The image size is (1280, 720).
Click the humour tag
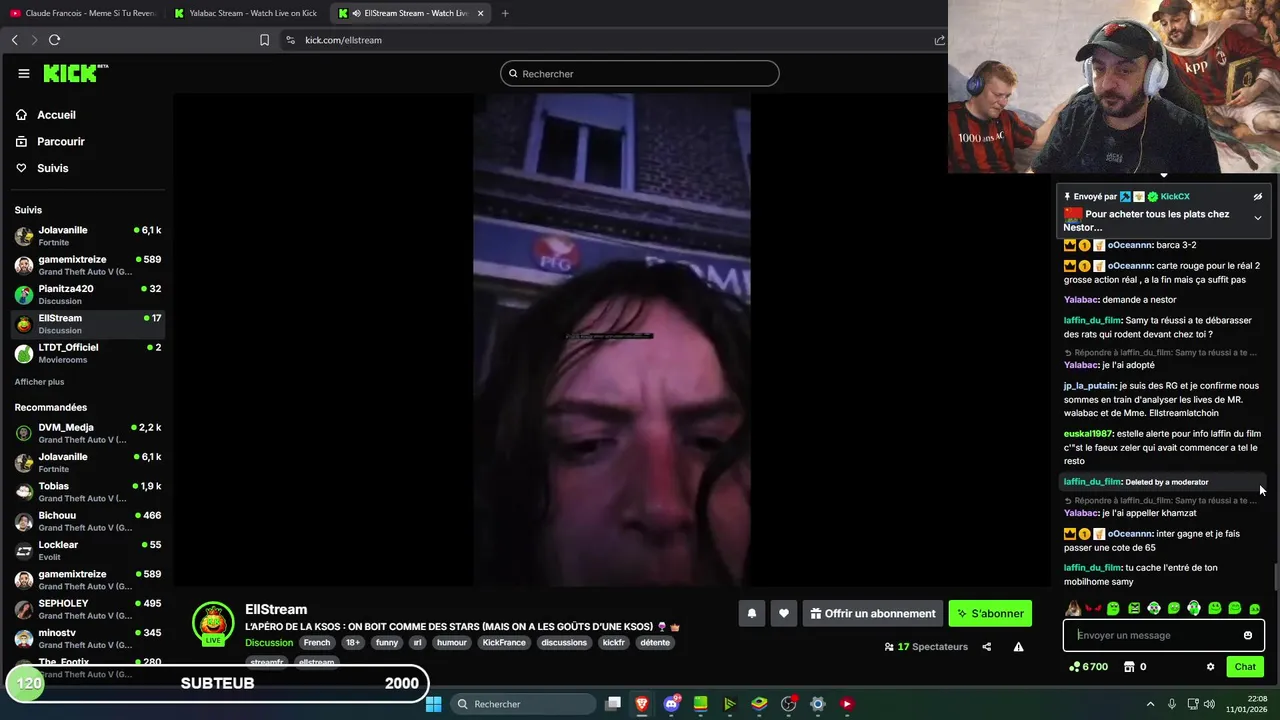[452, 643]
